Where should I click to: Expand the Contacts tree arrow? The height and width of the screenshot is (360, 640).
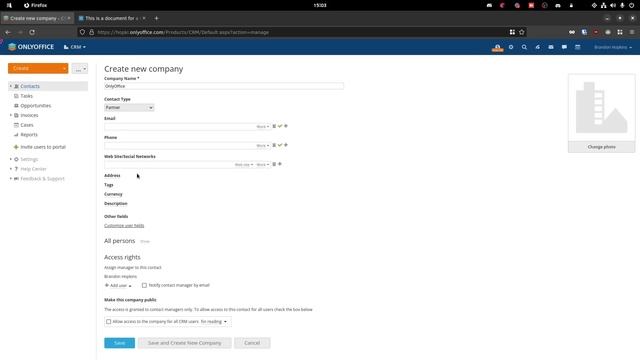[x=11, y=86]
